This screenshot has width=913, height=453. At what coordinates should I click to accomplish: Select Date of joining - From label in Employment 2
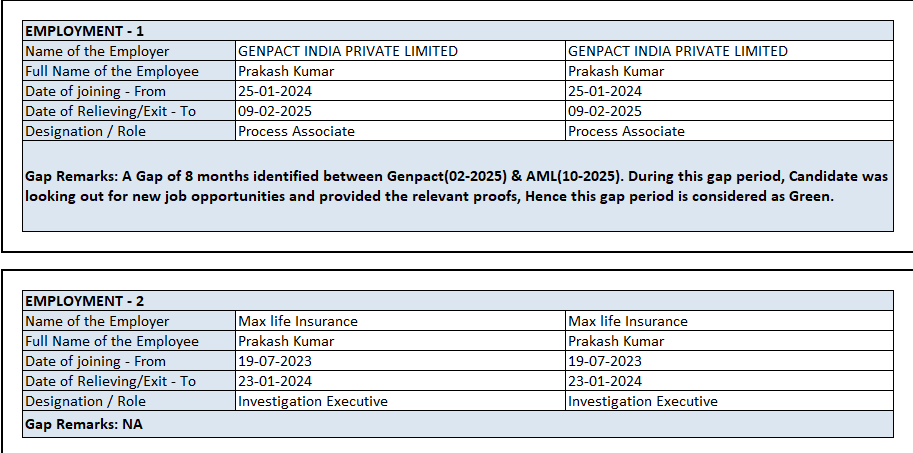click(x=96, y=361)
